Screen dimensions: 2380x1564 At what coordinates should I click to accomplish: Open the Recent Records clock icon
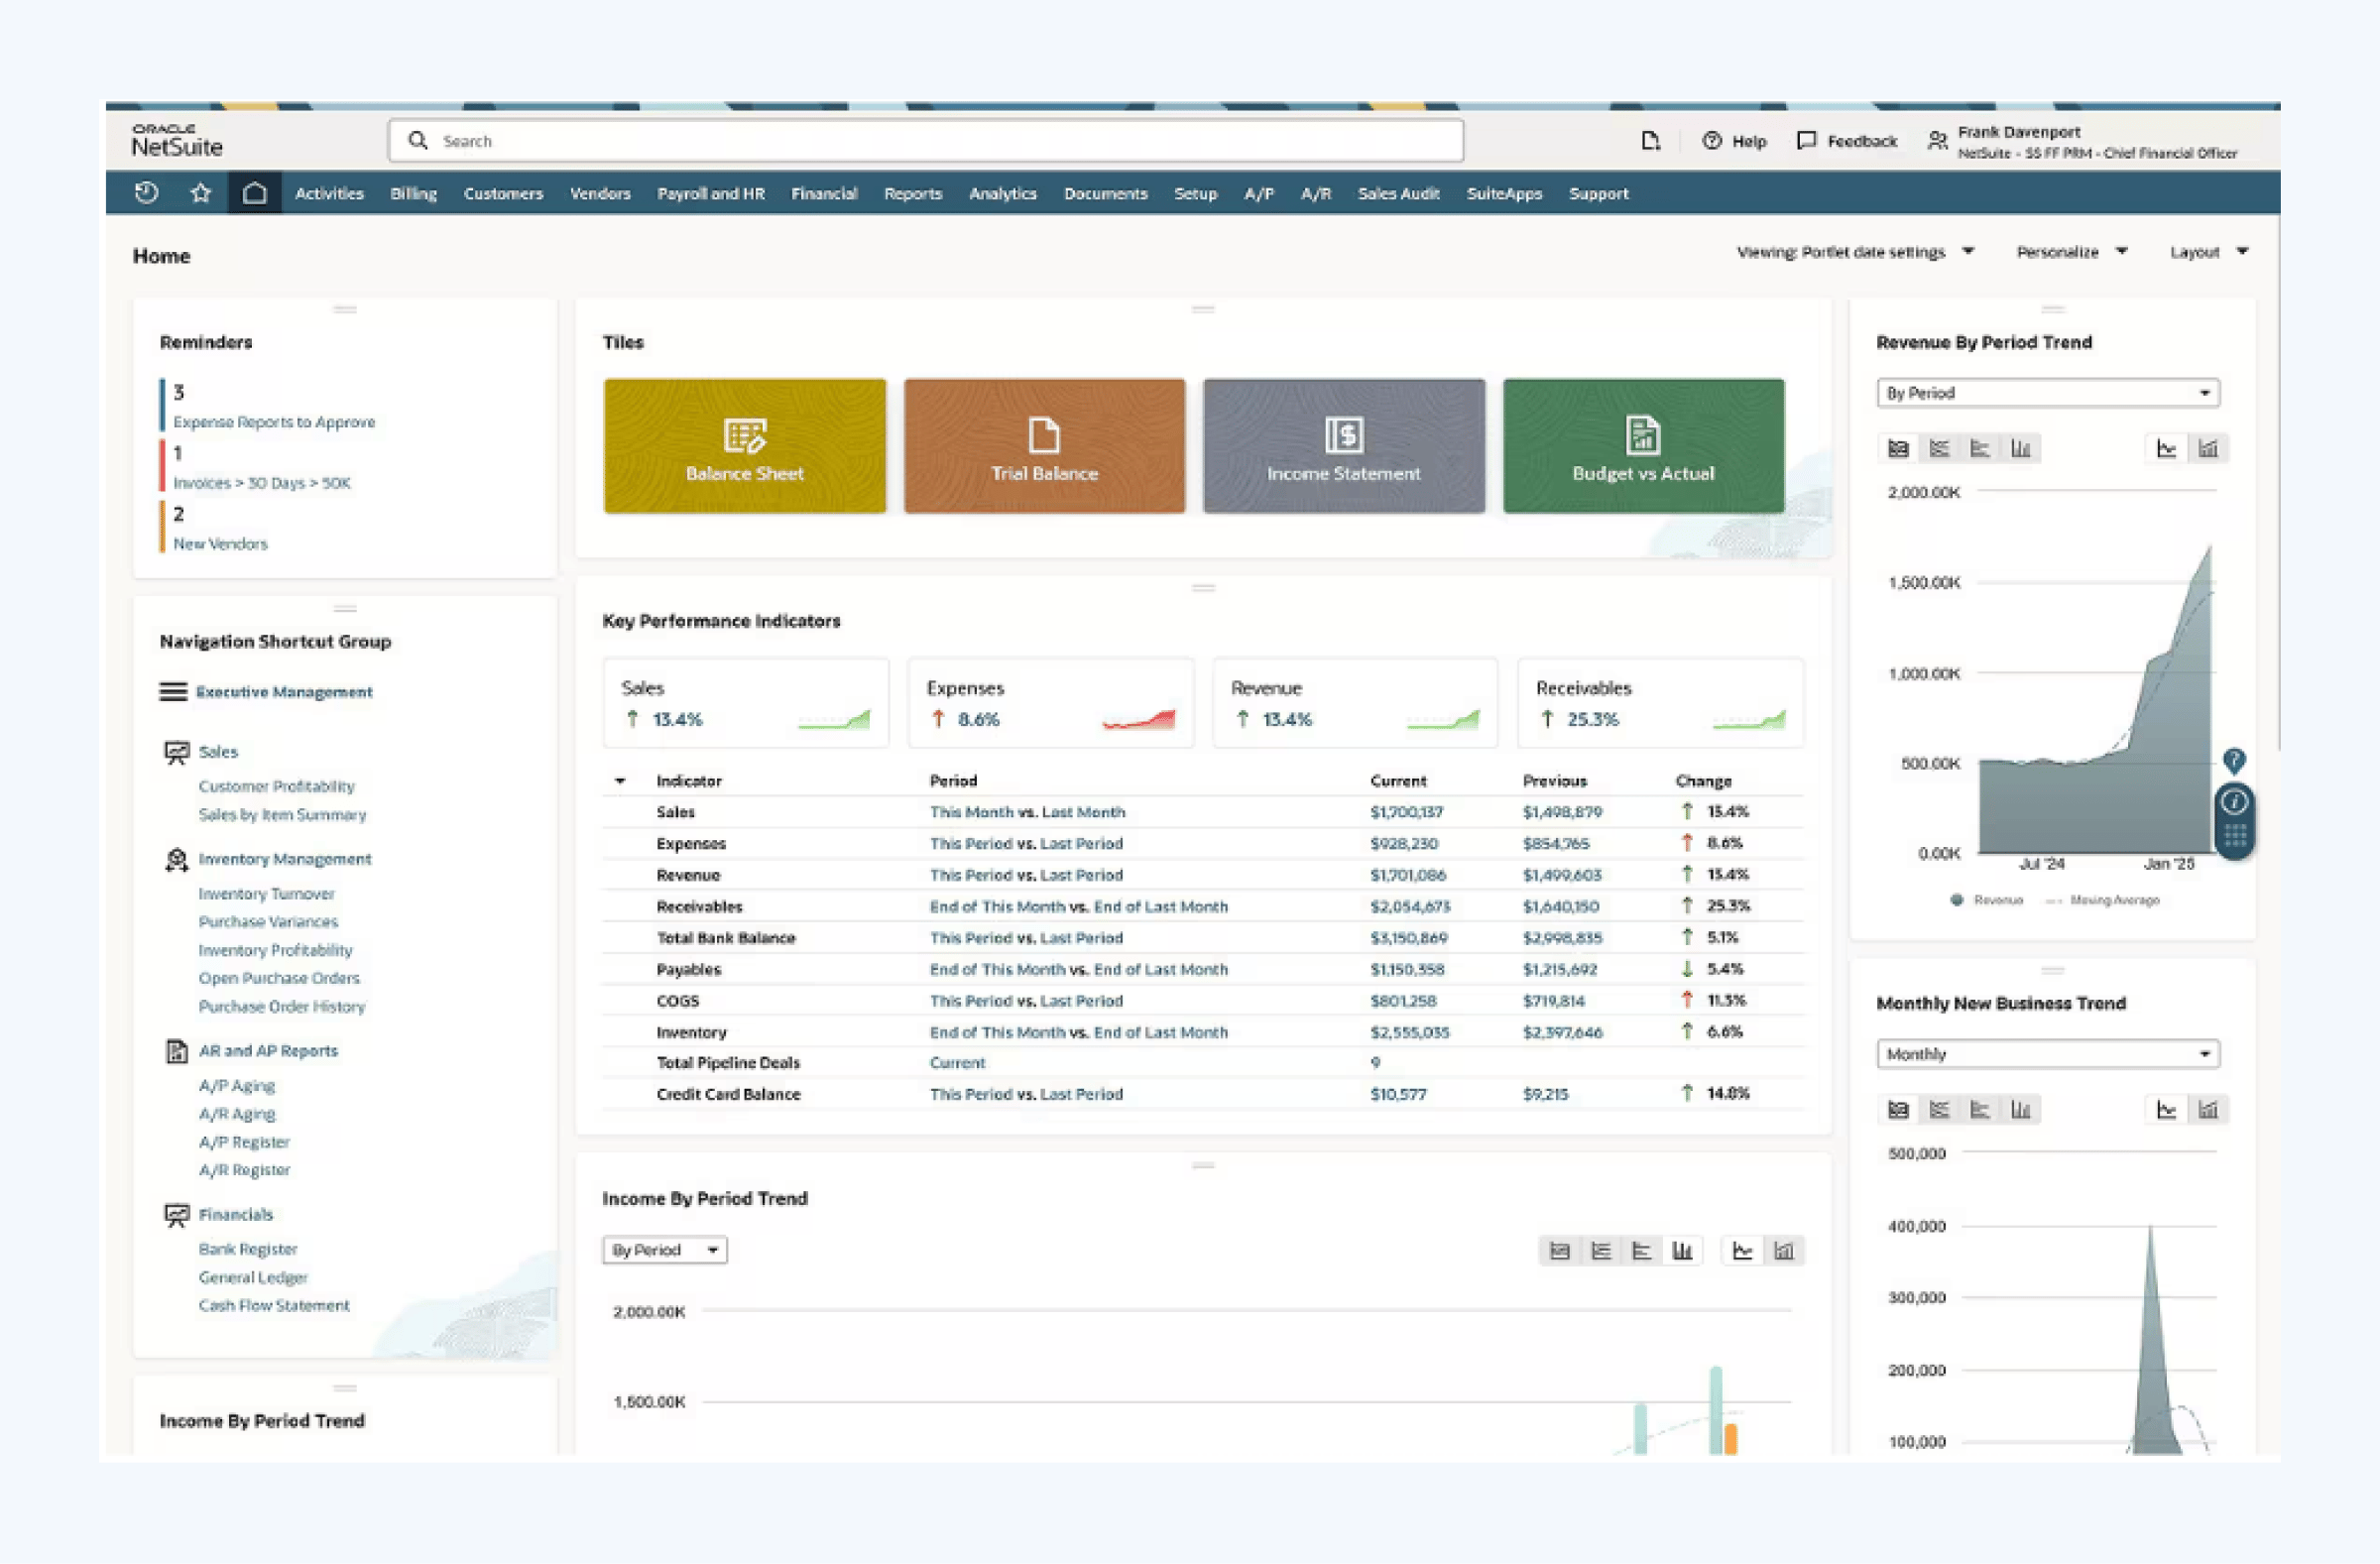(147, 193)
